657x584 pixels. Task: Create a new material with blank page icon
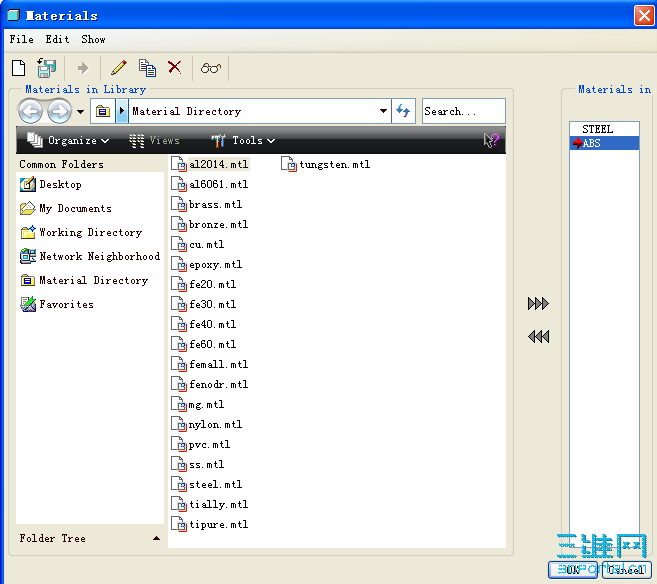point(18,68)
